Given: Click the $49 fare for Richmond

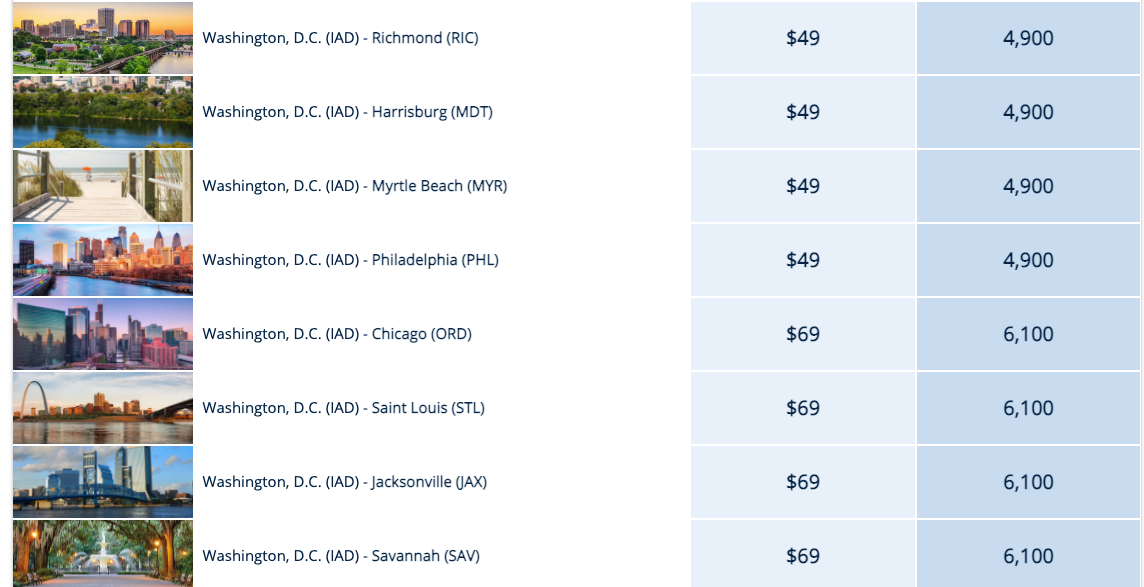Looking at the screenshot, I should coord(803,38).
